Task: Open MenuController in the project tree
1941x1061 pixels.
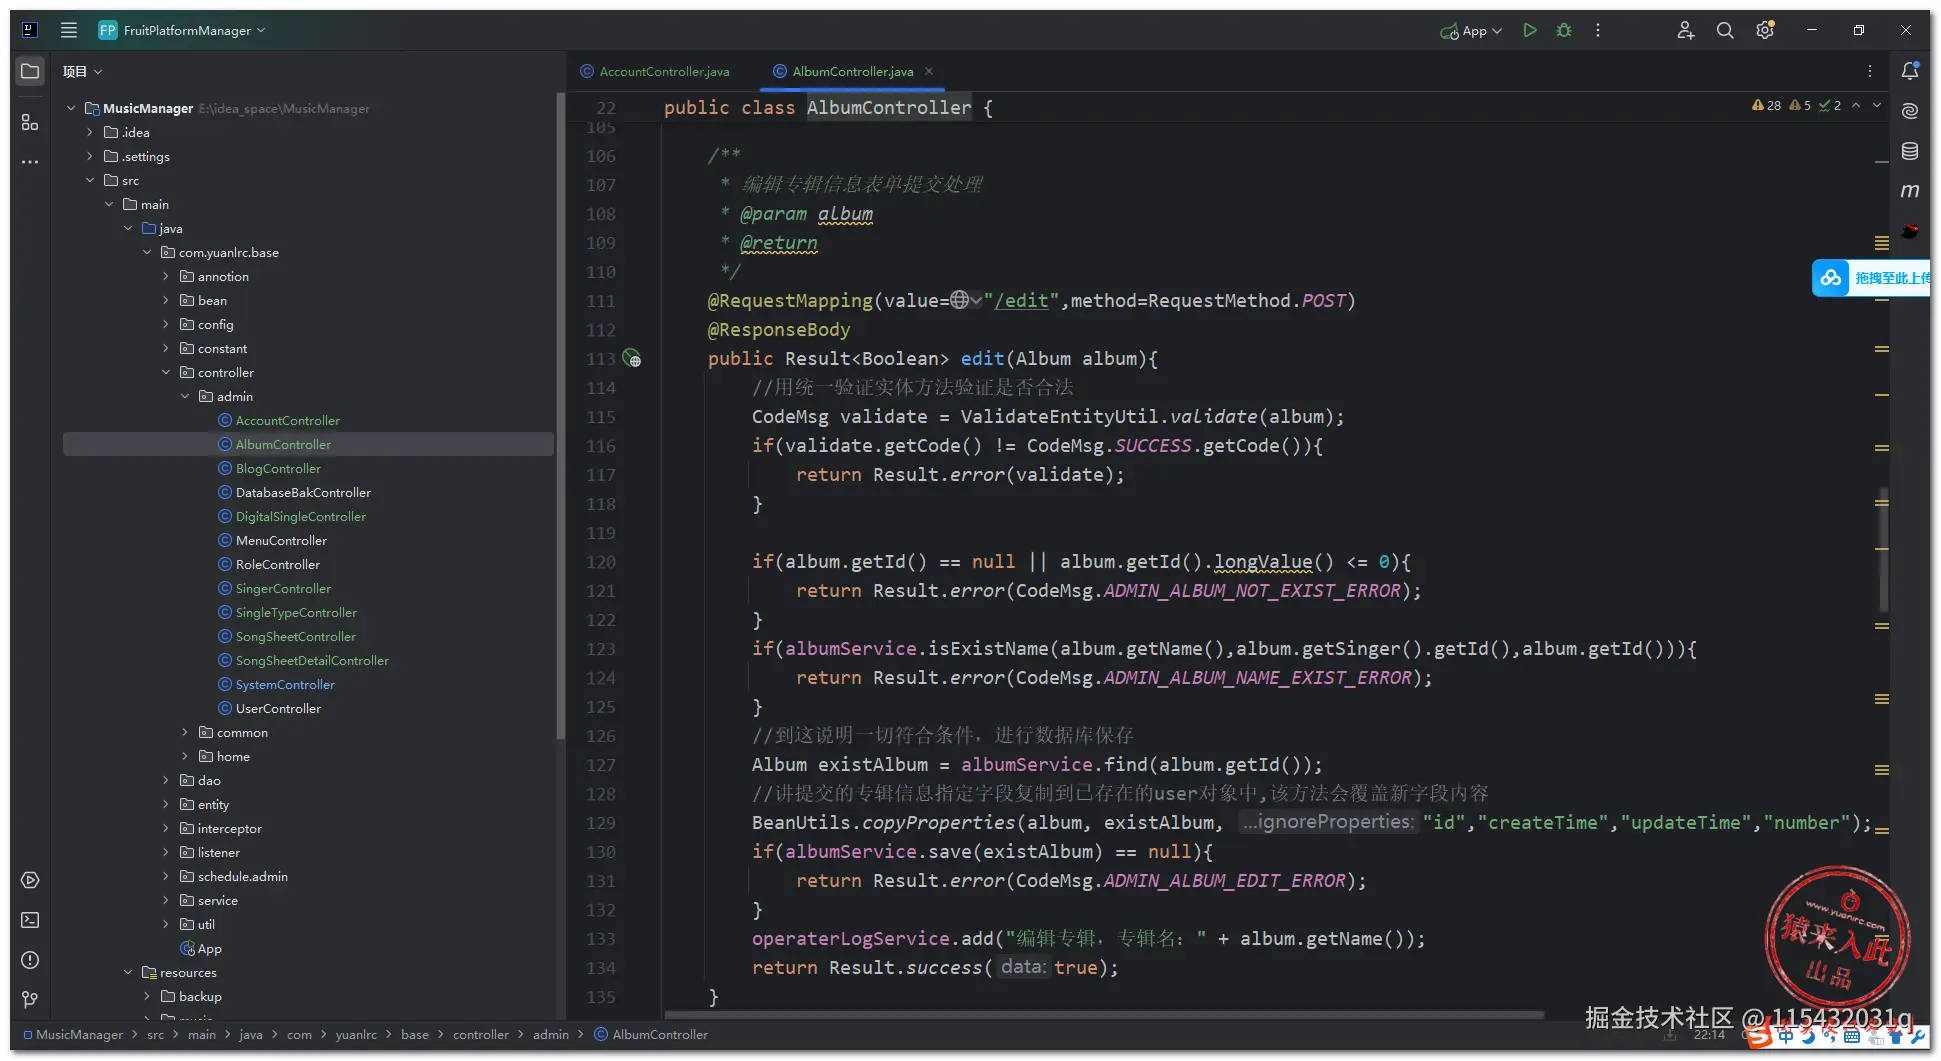Action: [281, 541]
